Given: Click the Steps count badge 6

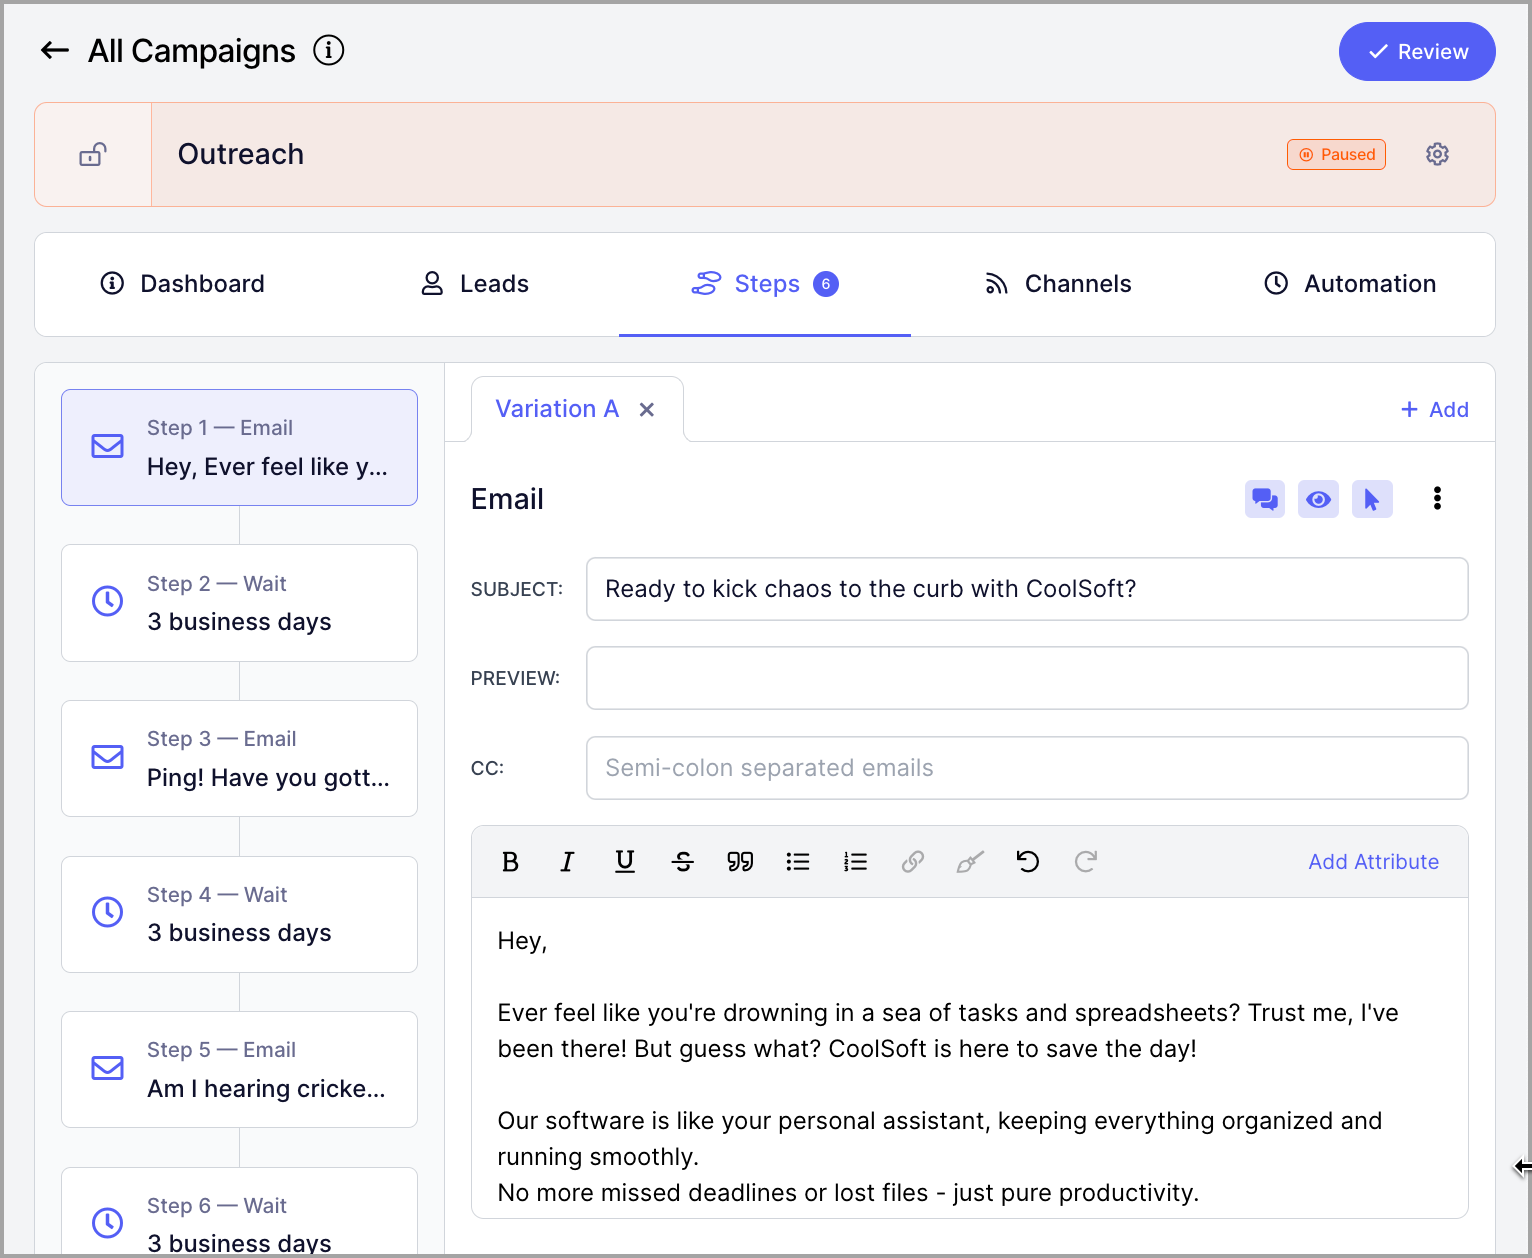Looking at the screenshot, I should (826, 284).
